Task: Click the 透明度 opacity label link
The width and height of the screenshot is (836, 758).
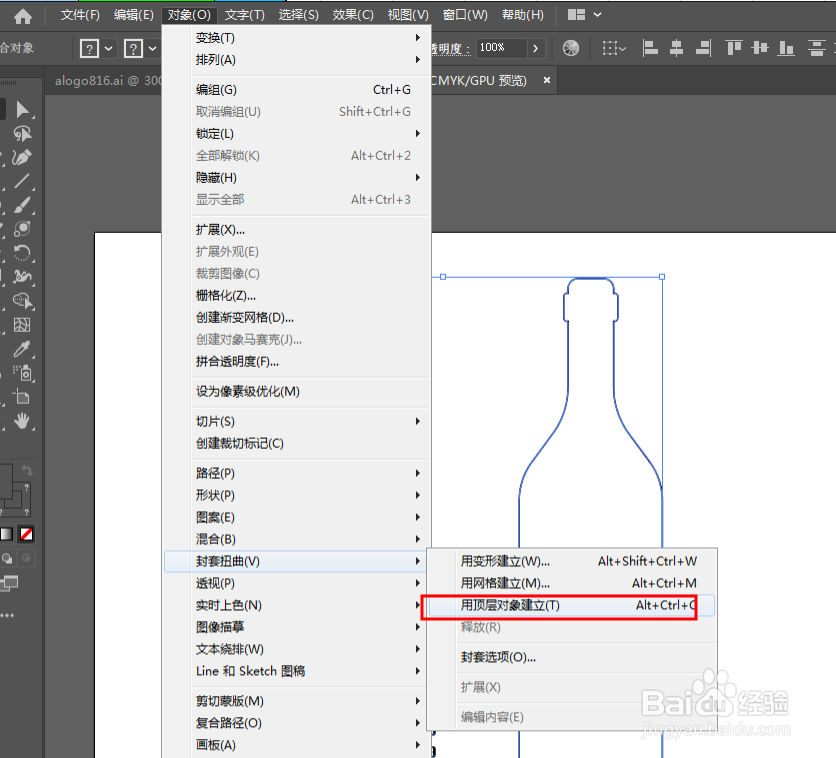Action: 451,49
